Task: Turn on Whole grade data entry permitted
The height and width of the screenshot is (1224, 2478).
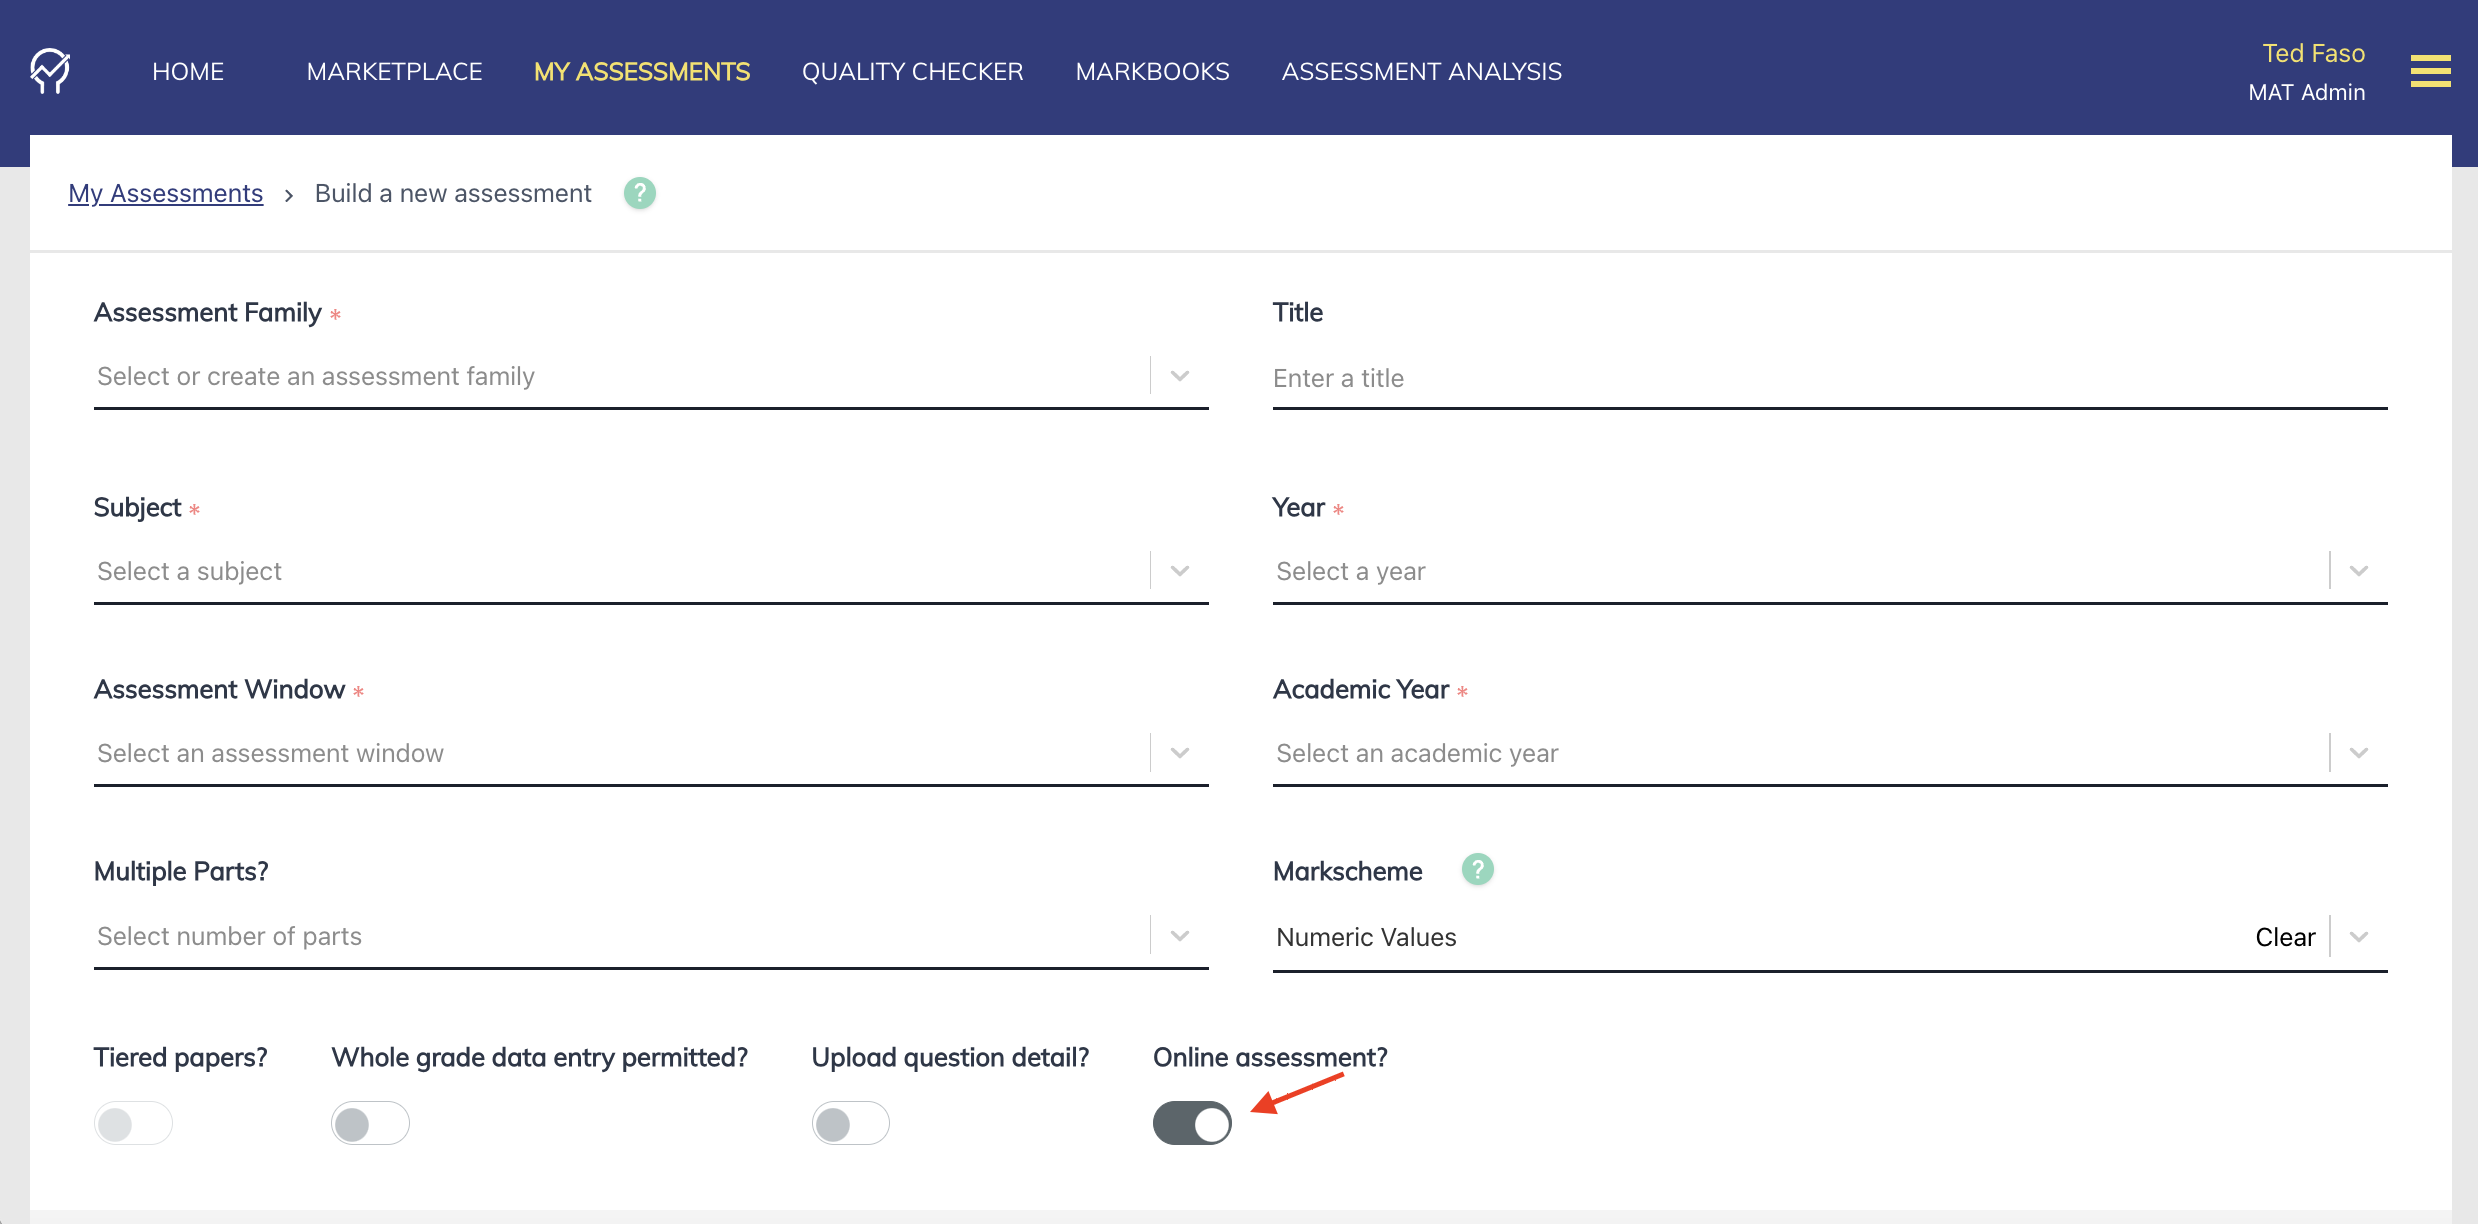Action: click(x=369, y=1123)
